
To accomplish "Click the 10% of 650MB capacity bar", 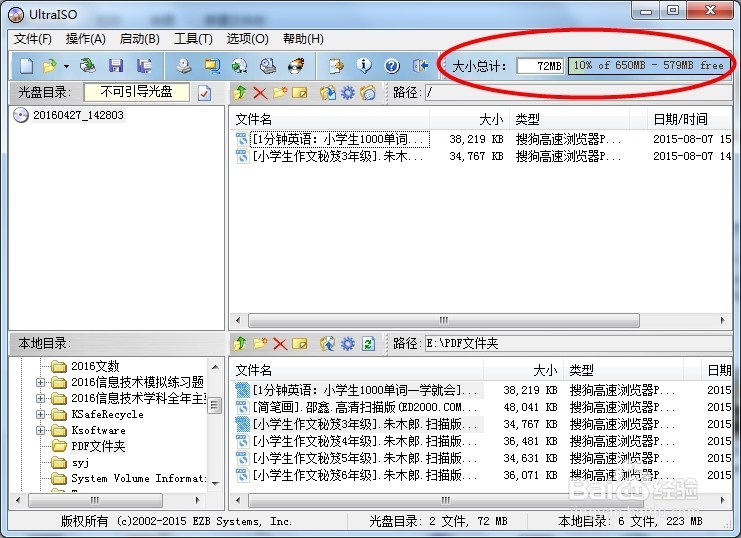I will 649,66.
